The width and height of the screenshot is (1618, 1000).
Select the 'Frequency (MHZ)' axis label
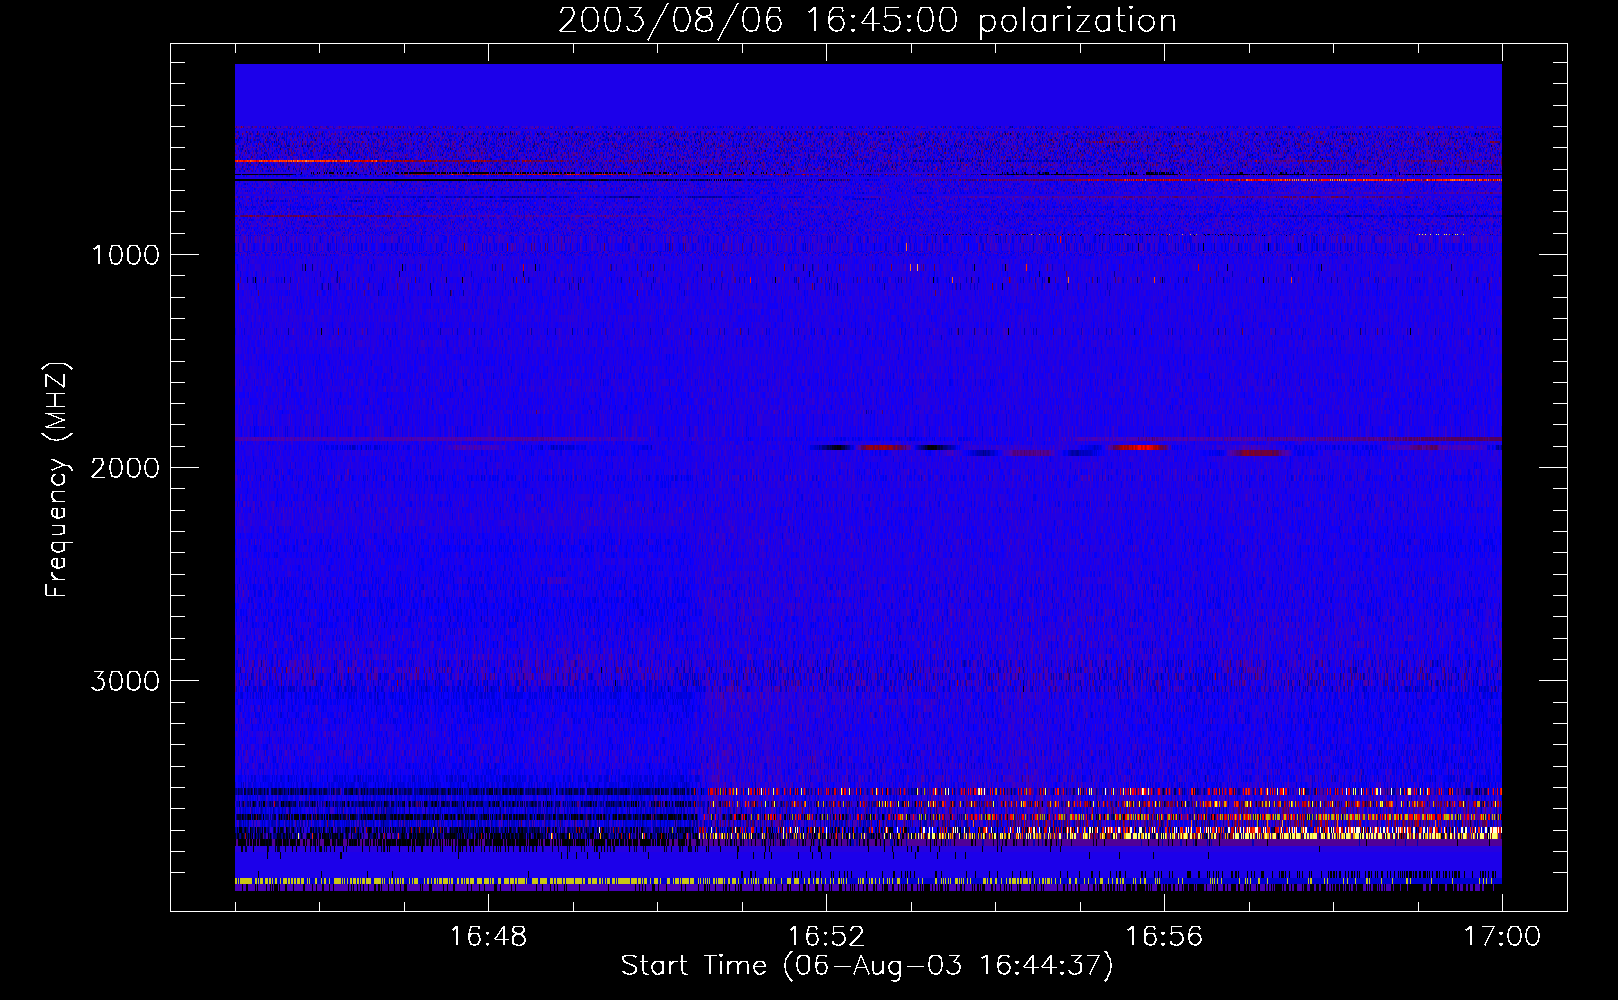(56, 480)
